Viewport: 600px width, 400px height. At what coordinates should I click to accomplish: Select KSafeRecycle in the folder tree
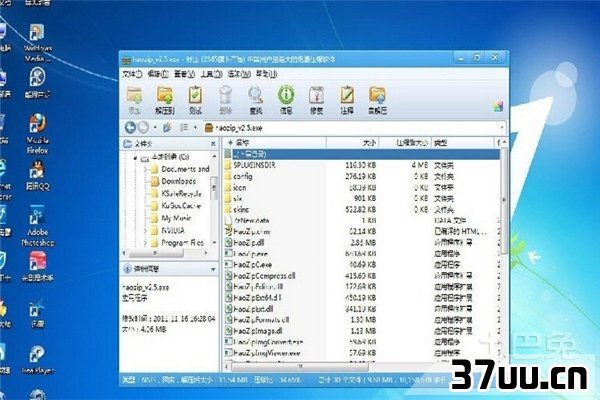click(181, 194)
